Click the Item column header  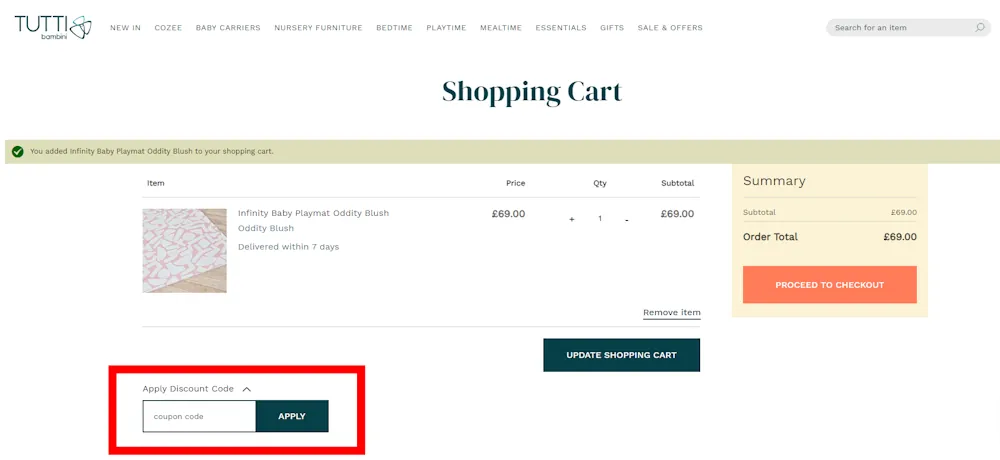click(x=156, y=183)
